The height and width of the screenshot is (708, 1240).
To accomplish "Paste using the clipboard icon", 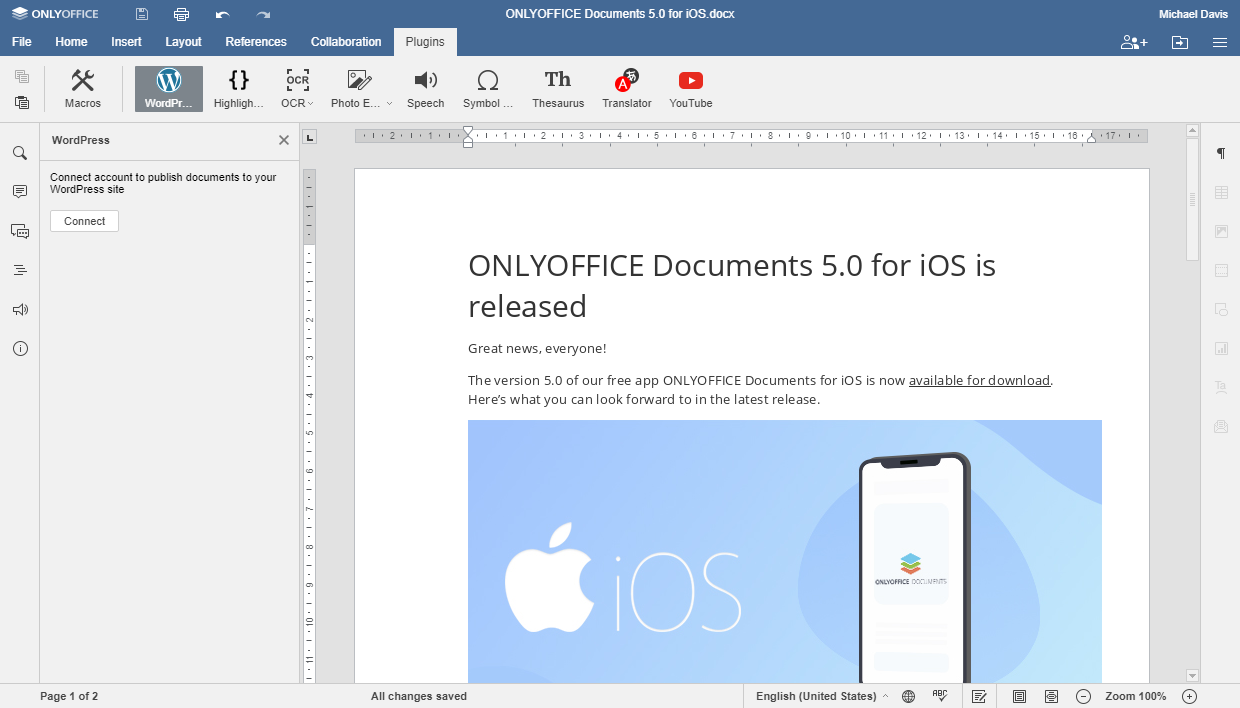I will pyautogui.click(x=22, y=102).
